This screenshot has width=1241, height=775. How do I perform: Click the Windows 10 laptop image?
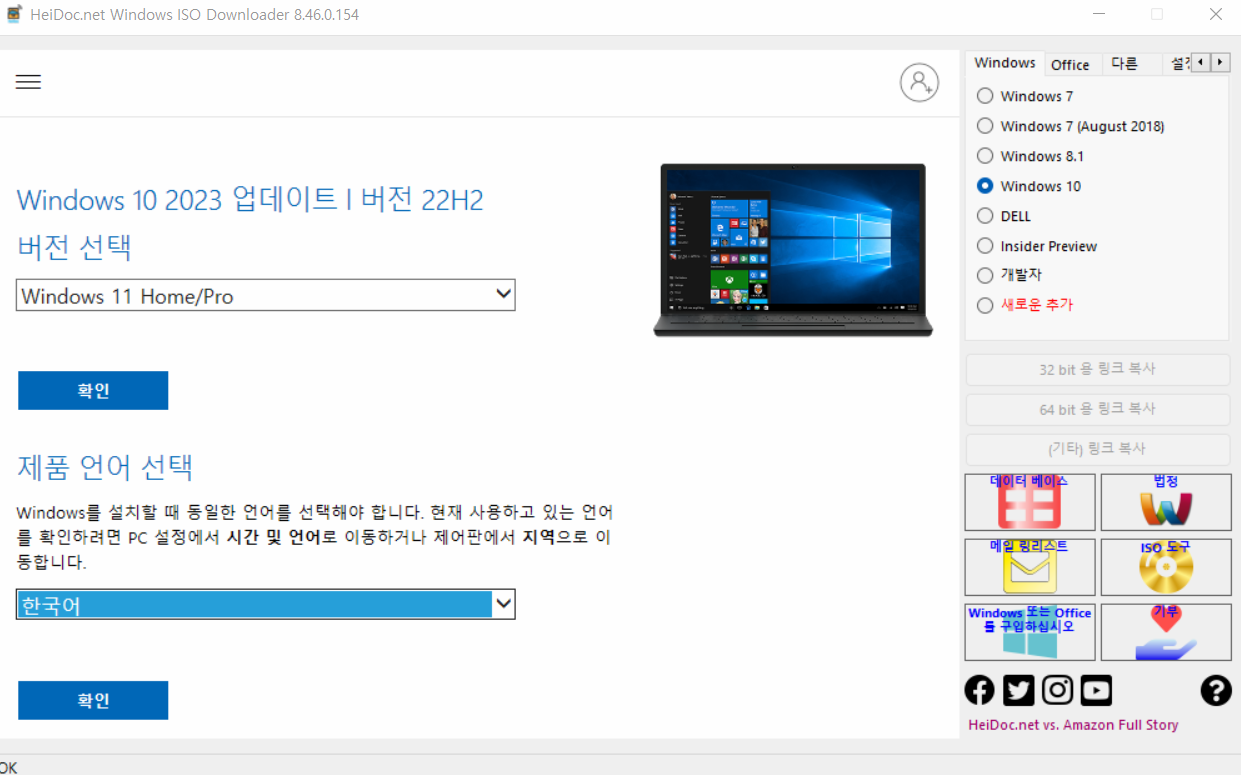pyautogui.click(x=793, y=249)
